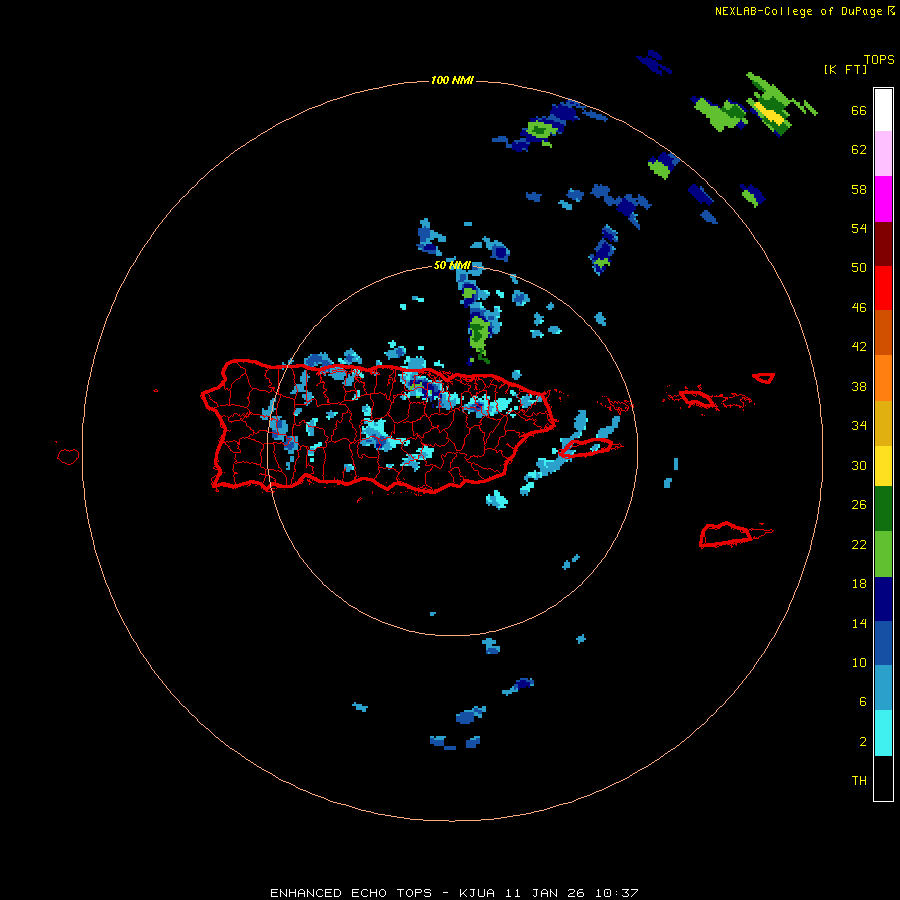
Task: Click the legend value 6
Action: click(x=862, y=702)
